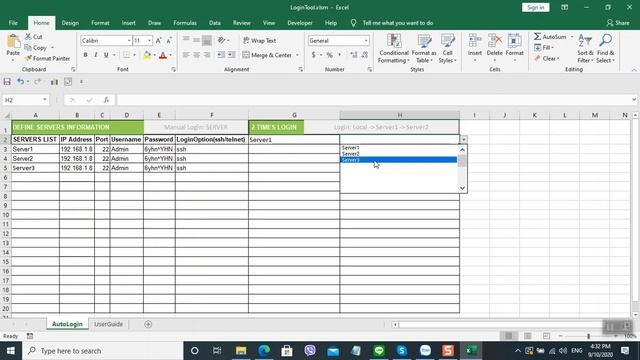Open the Insert ribbon tab
This screenshot has height=360, width=640.
point(129,23)
